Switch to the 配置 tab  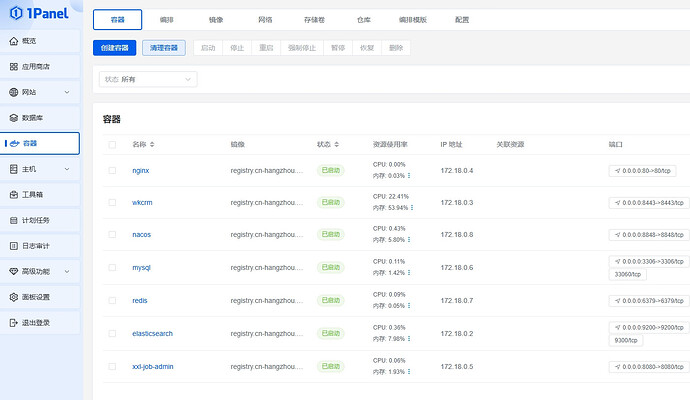[x=462, y=20]
